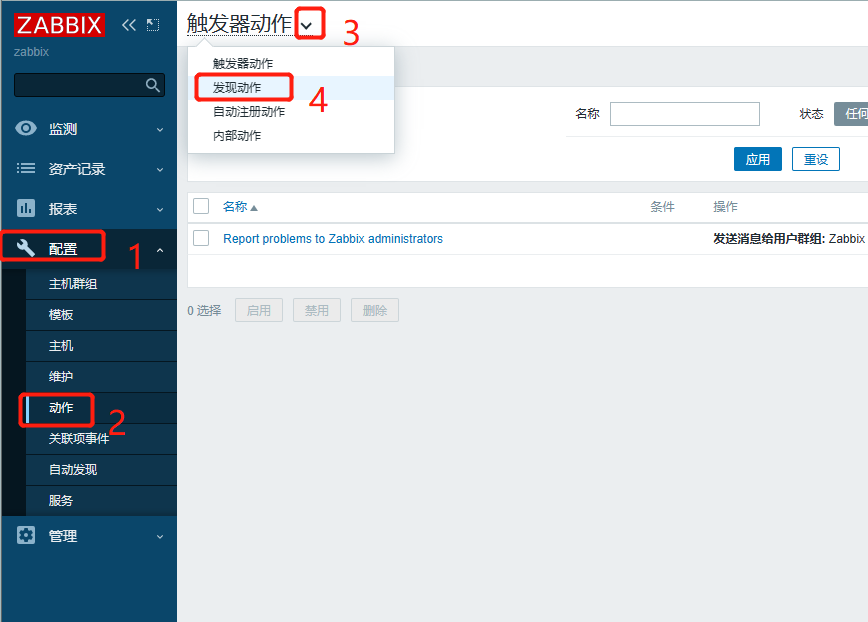Open Report problems to Zabbix administrators link

coord(333,239)
